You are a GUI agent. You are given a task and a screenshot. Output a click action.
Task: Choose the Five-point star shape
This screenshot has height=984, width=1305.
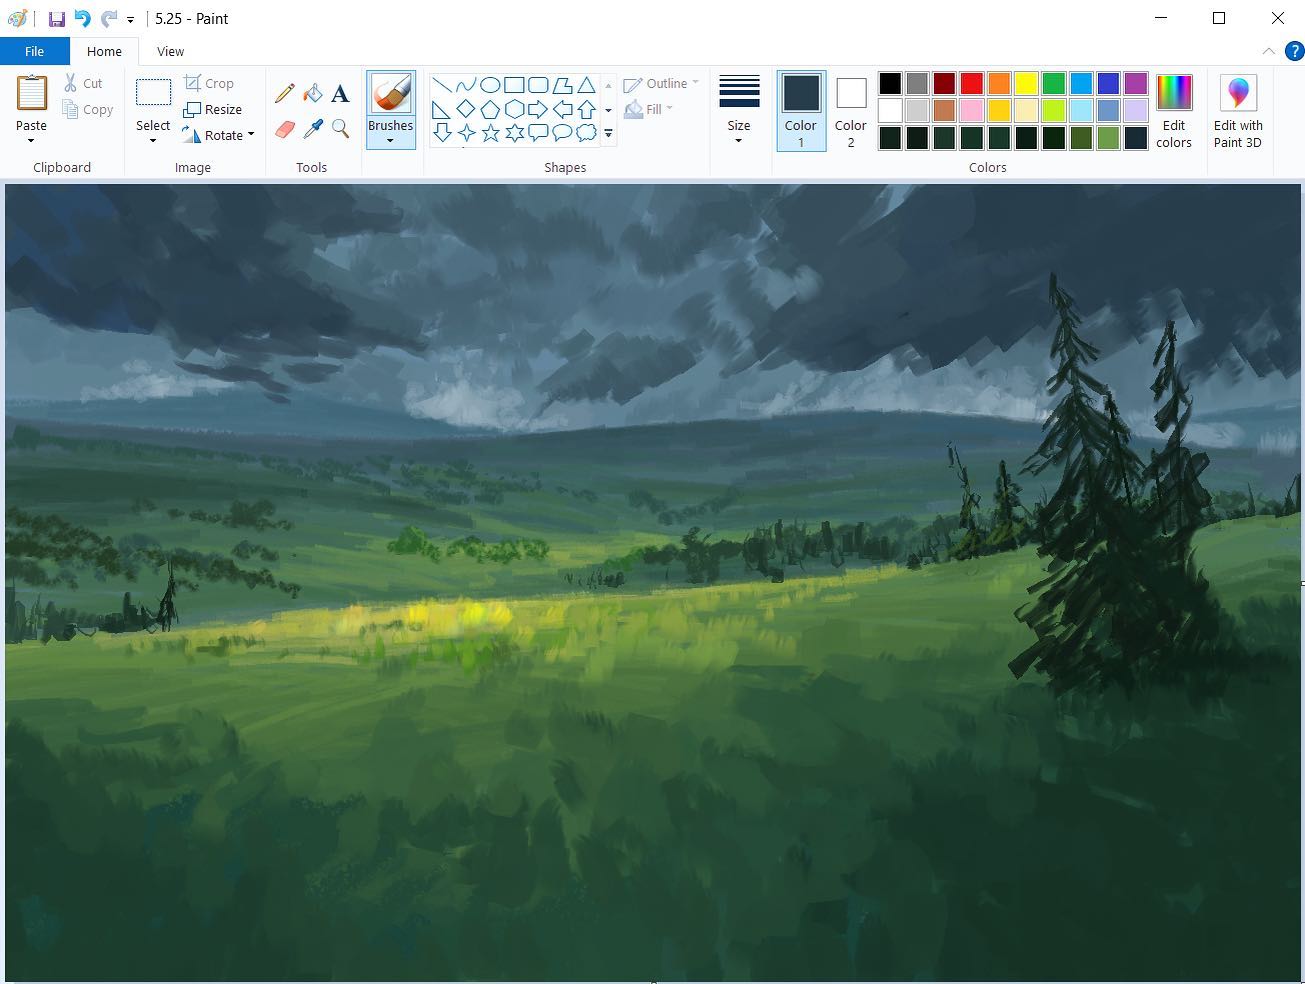point(490,133)
